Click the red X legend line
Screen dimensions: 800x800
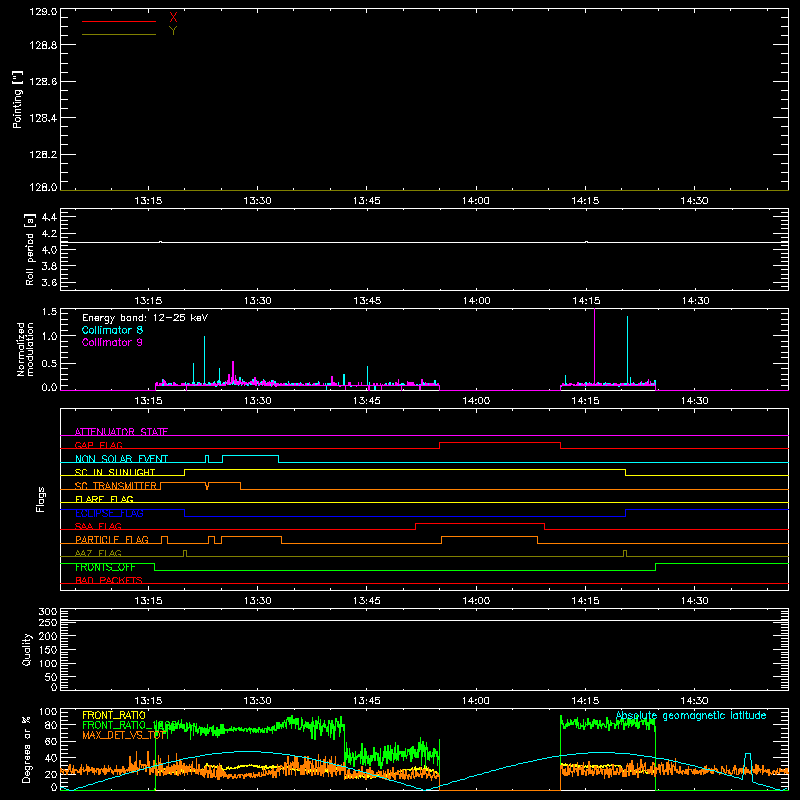(119, 21)
